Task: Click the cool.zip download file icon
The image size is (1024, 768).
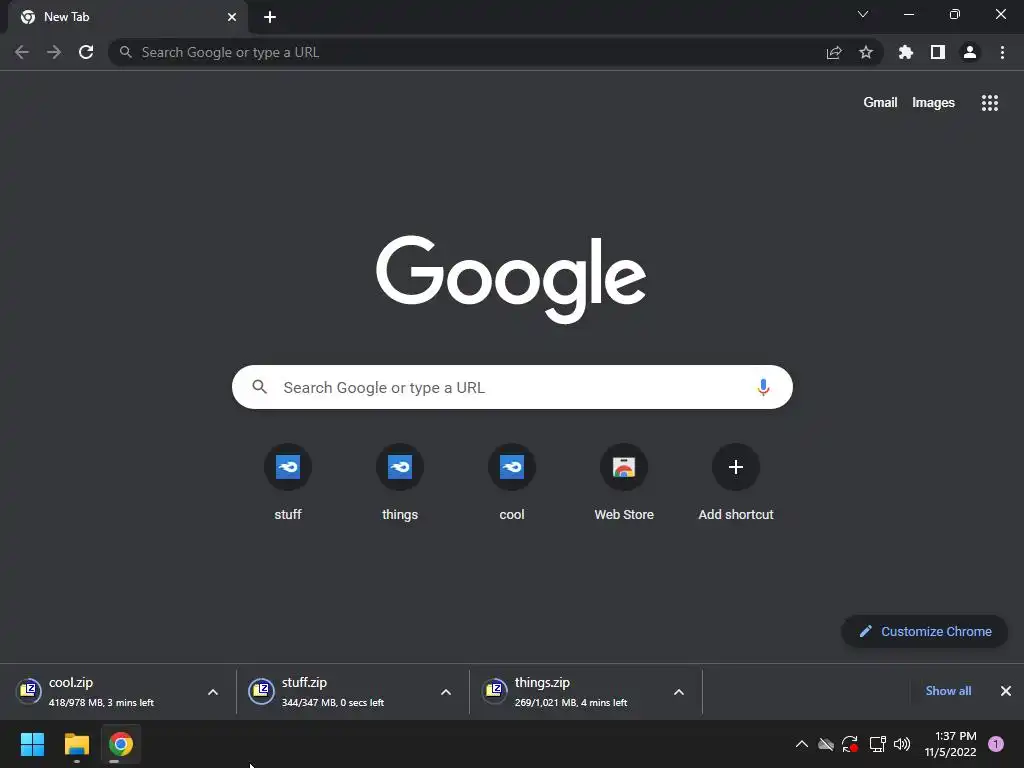Action: (x=29, y=690)
